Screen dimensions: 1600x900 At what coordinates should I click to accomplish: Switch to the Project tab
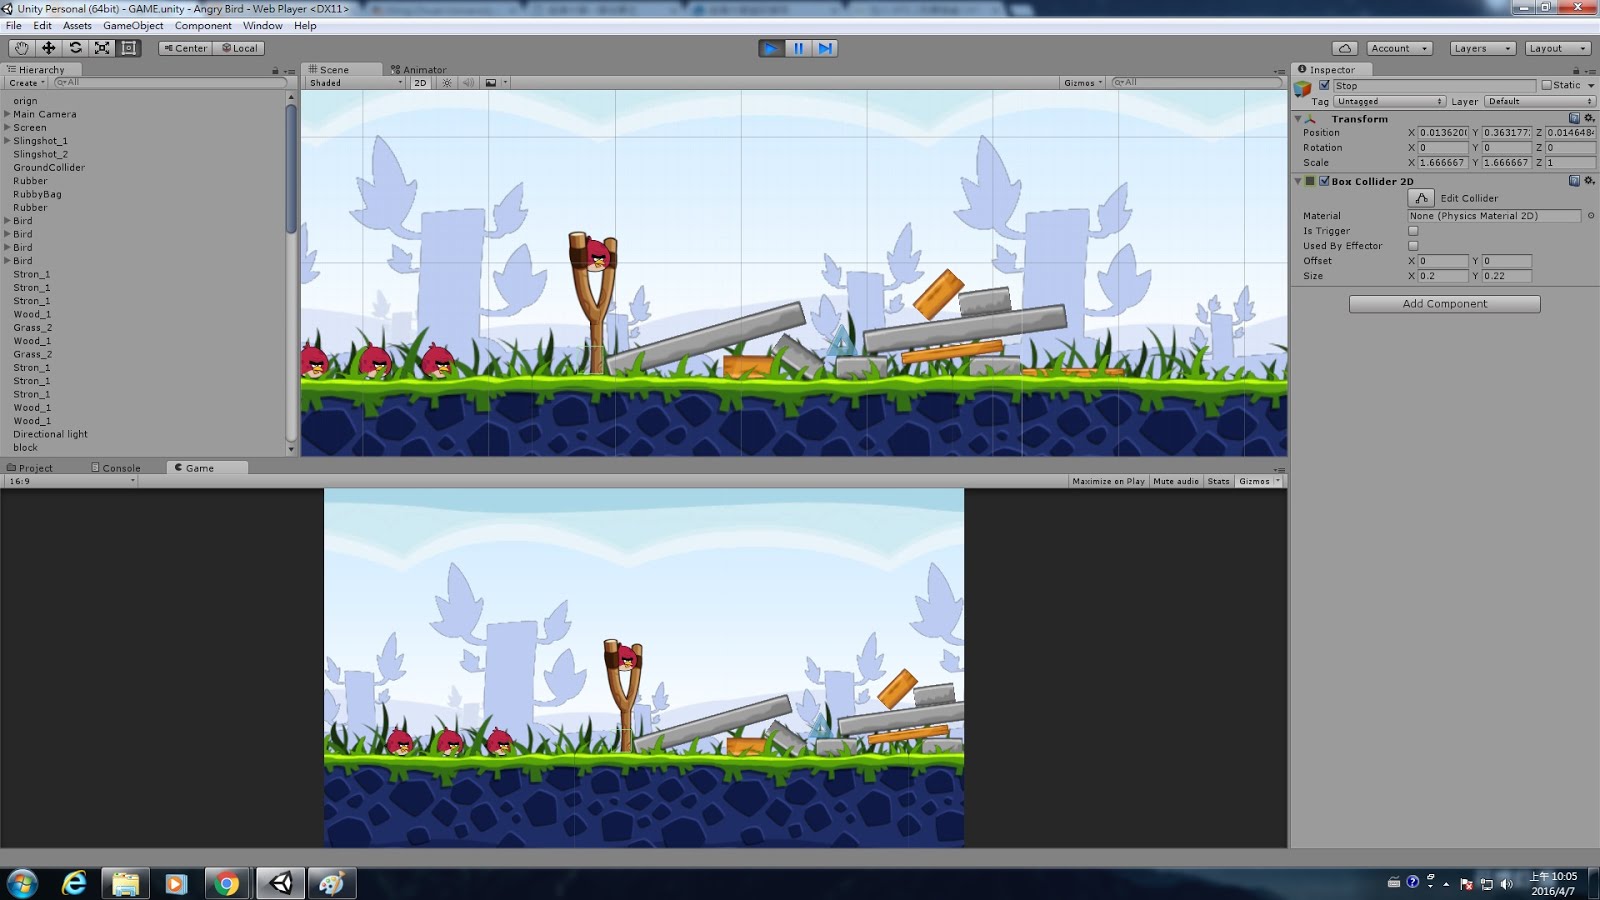click(30, 468)
